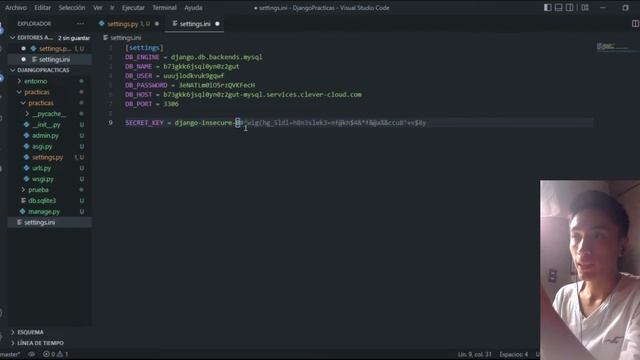Click the webcam video overlay
The width and height of the screenshot is (640, 360).
[x=590, y=270]
